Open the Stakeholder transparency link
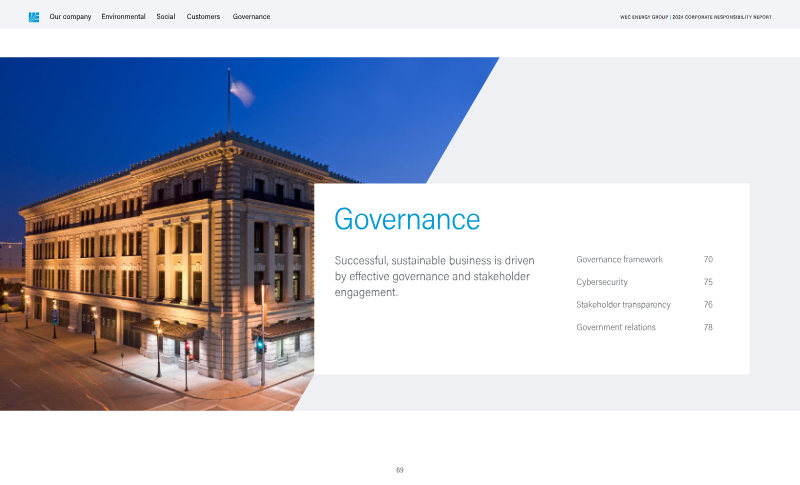This screenshot has height=485, width=800. [623, 305]
